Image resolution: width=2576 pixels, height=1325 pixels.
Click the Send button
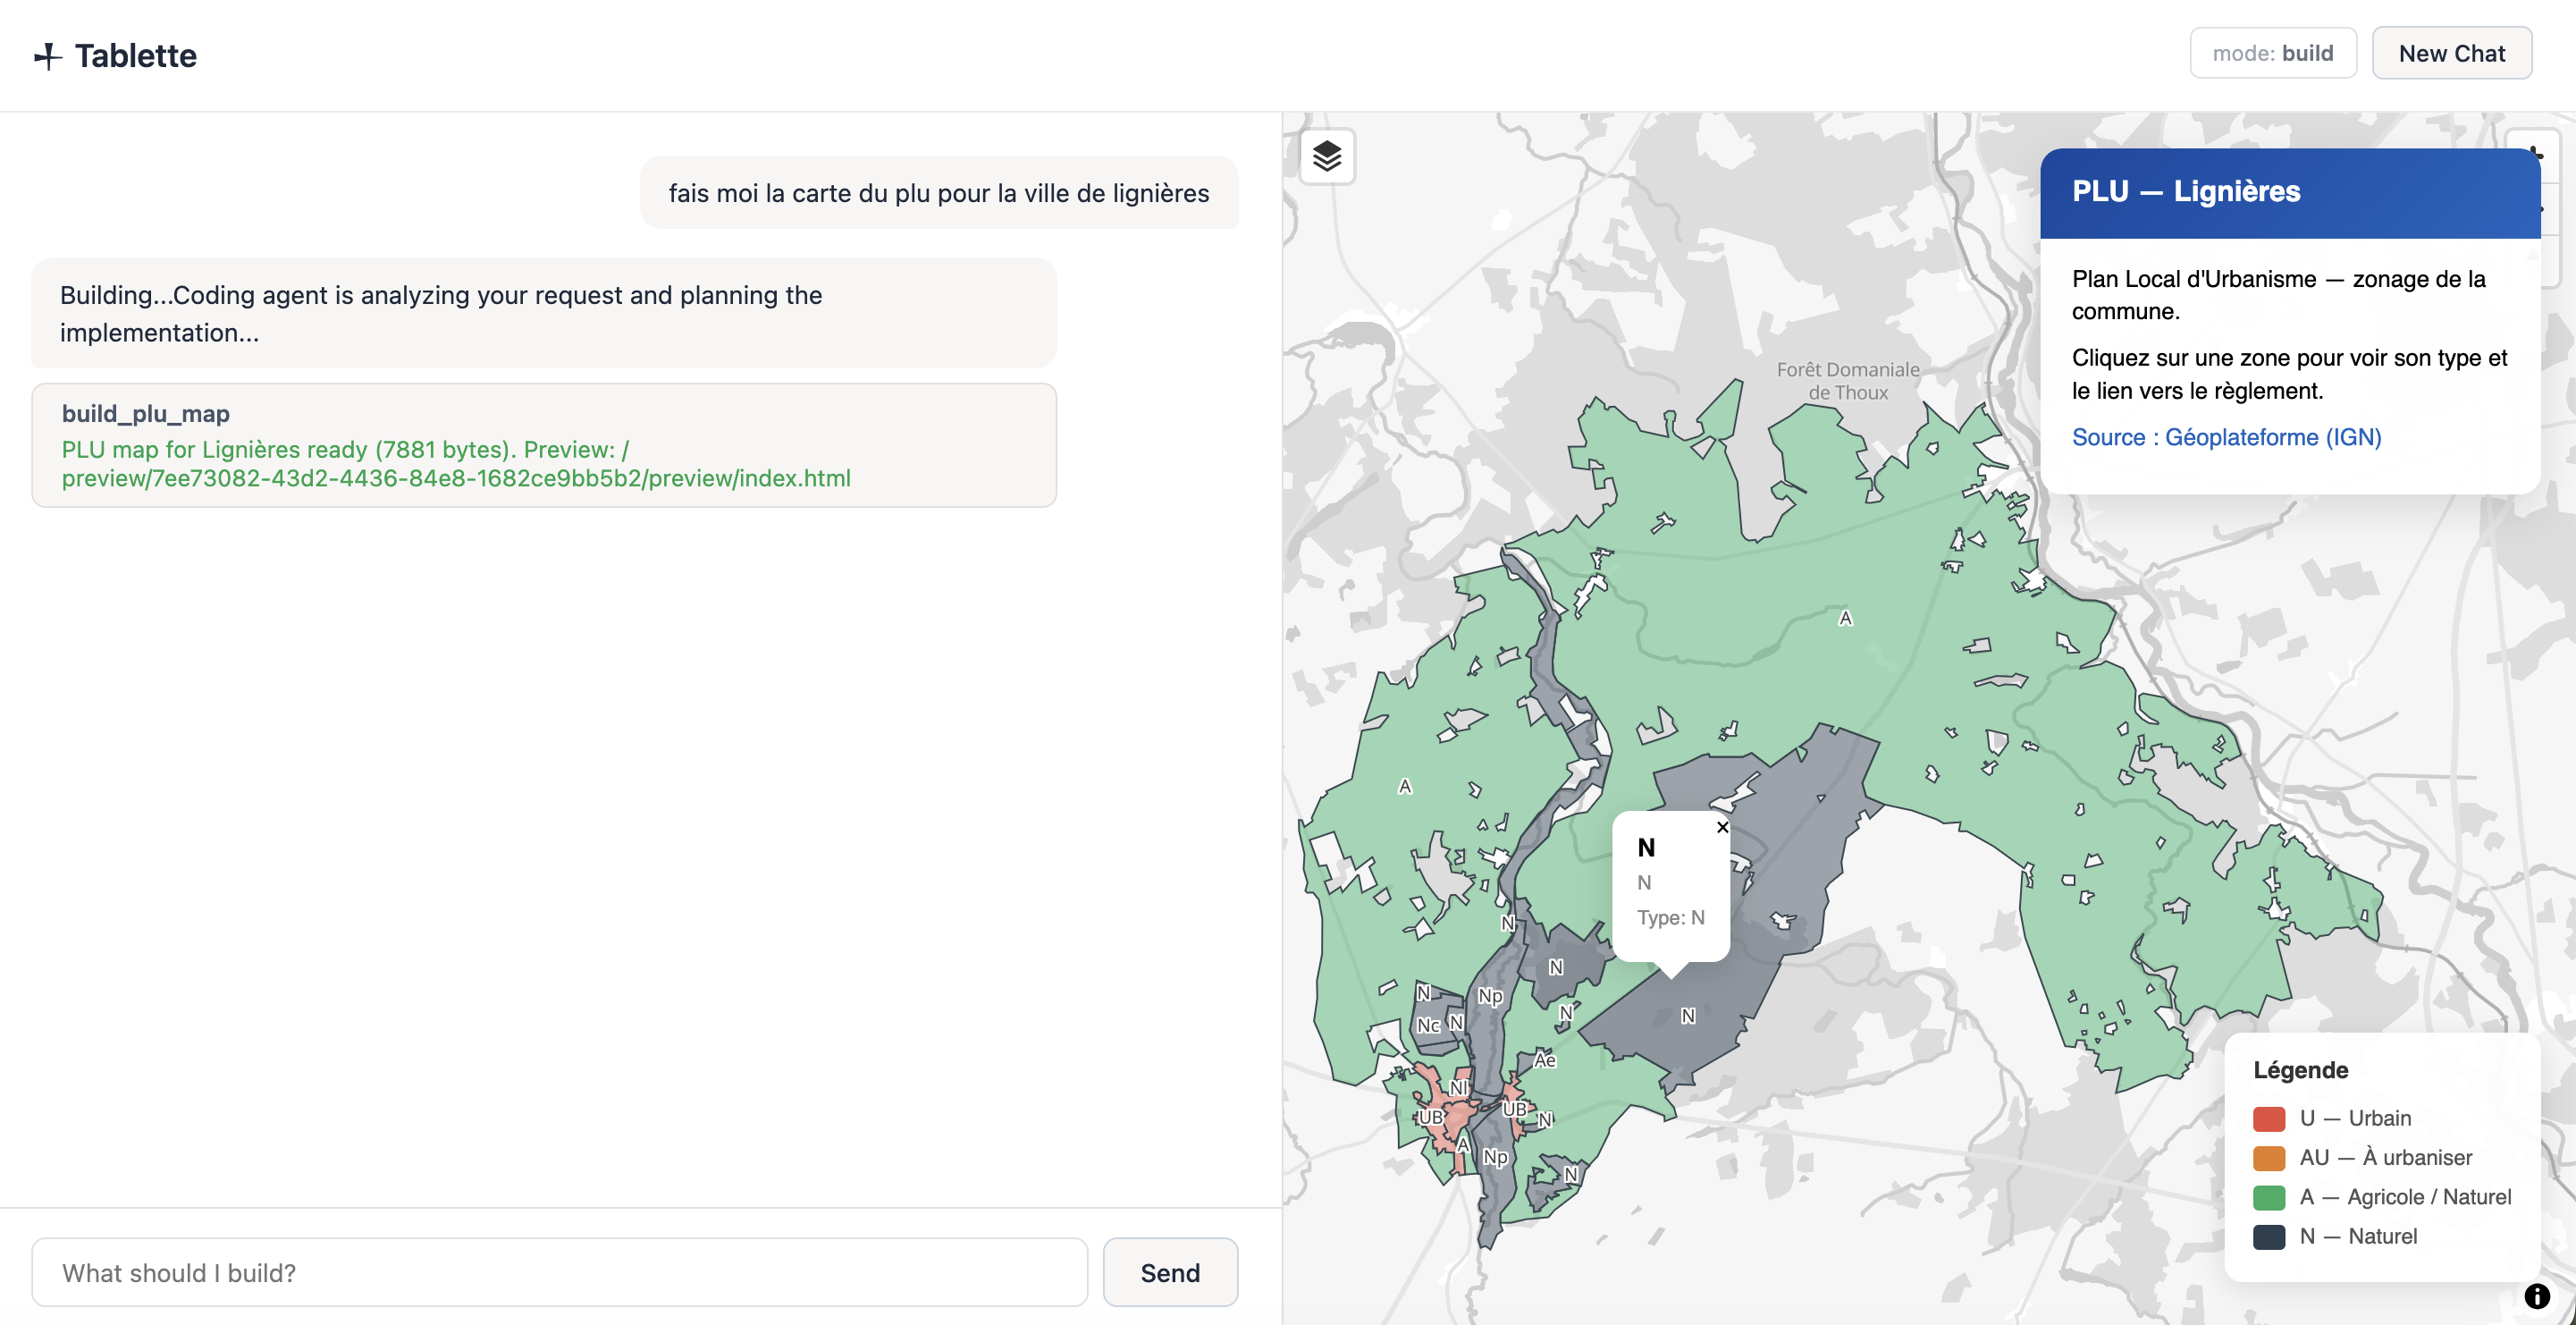pos(1170,1272)
